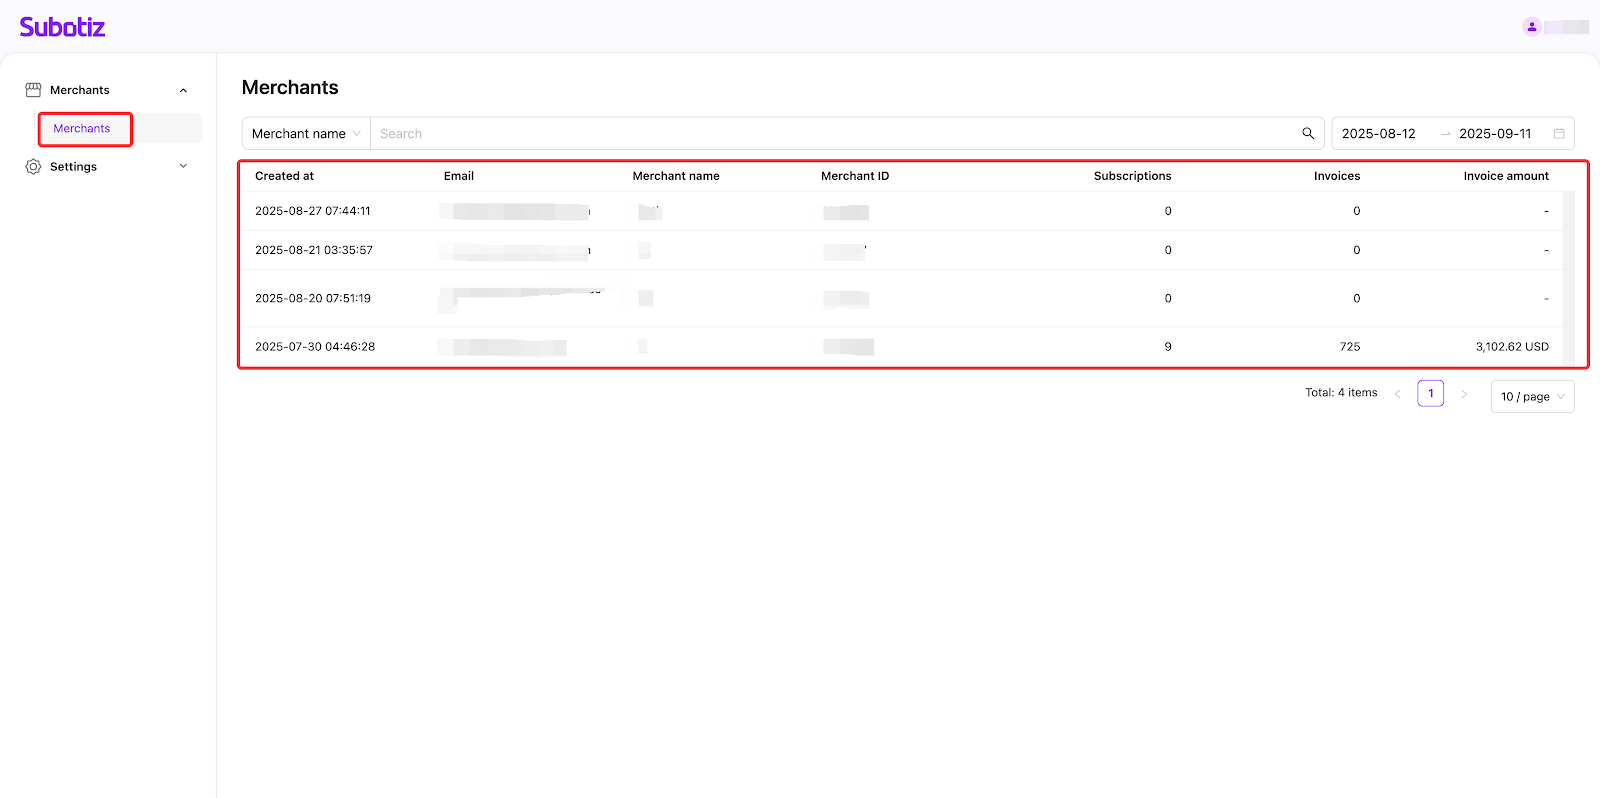
Task: Select the Merchants submenu item
Action: coord(82,129)
